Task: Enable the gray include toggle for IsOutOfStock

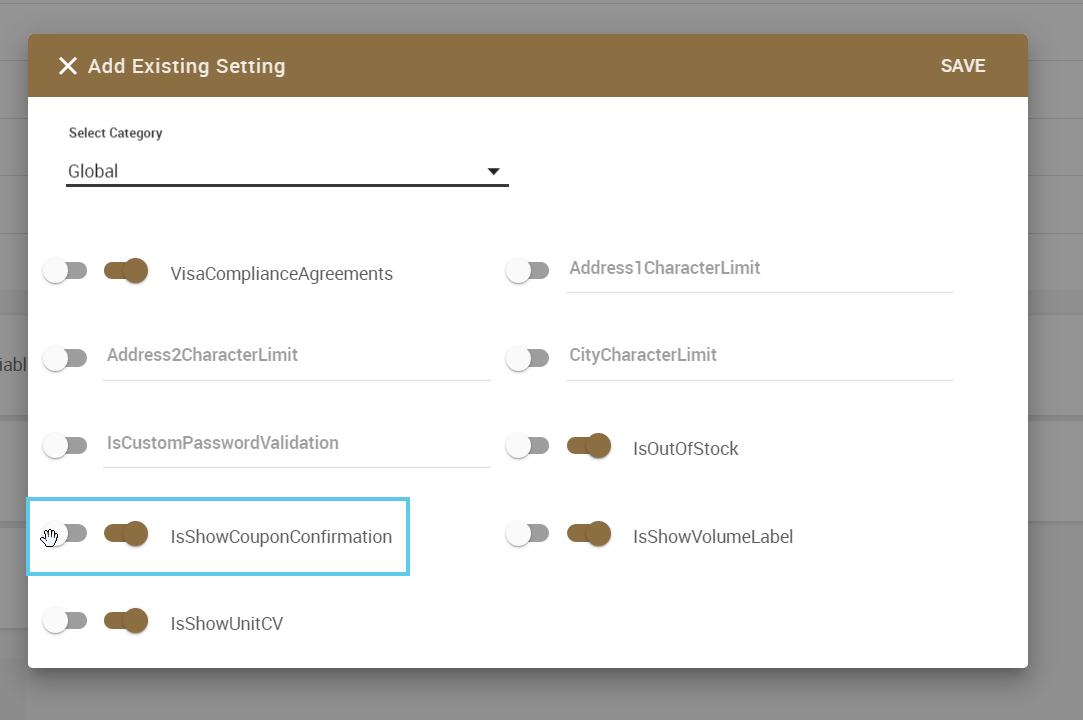Action: tap(527, 445)
